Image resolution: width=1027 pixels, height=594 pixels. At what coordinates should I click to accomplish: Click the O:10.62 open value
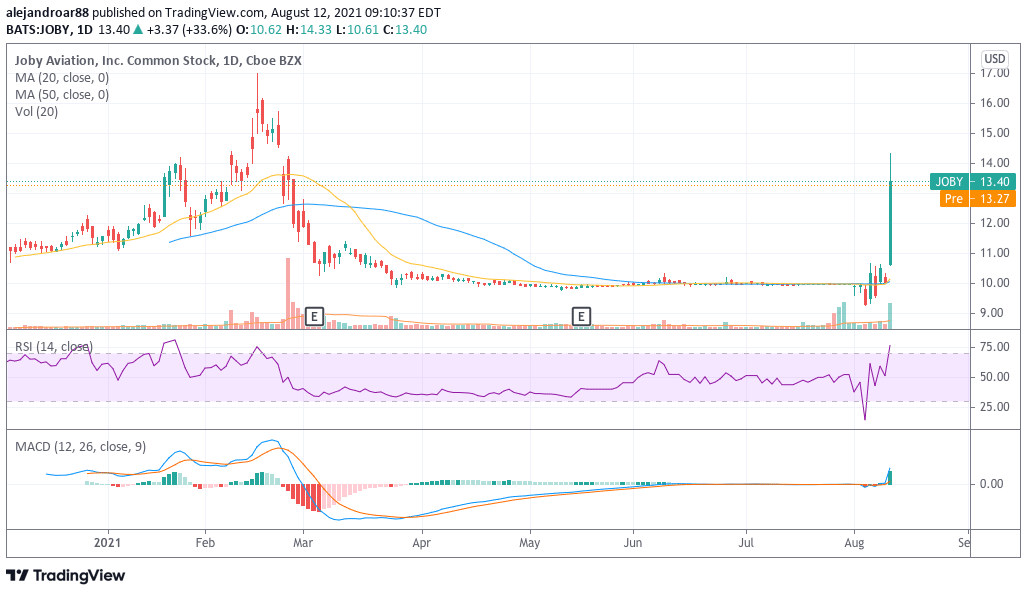(259, 29)
